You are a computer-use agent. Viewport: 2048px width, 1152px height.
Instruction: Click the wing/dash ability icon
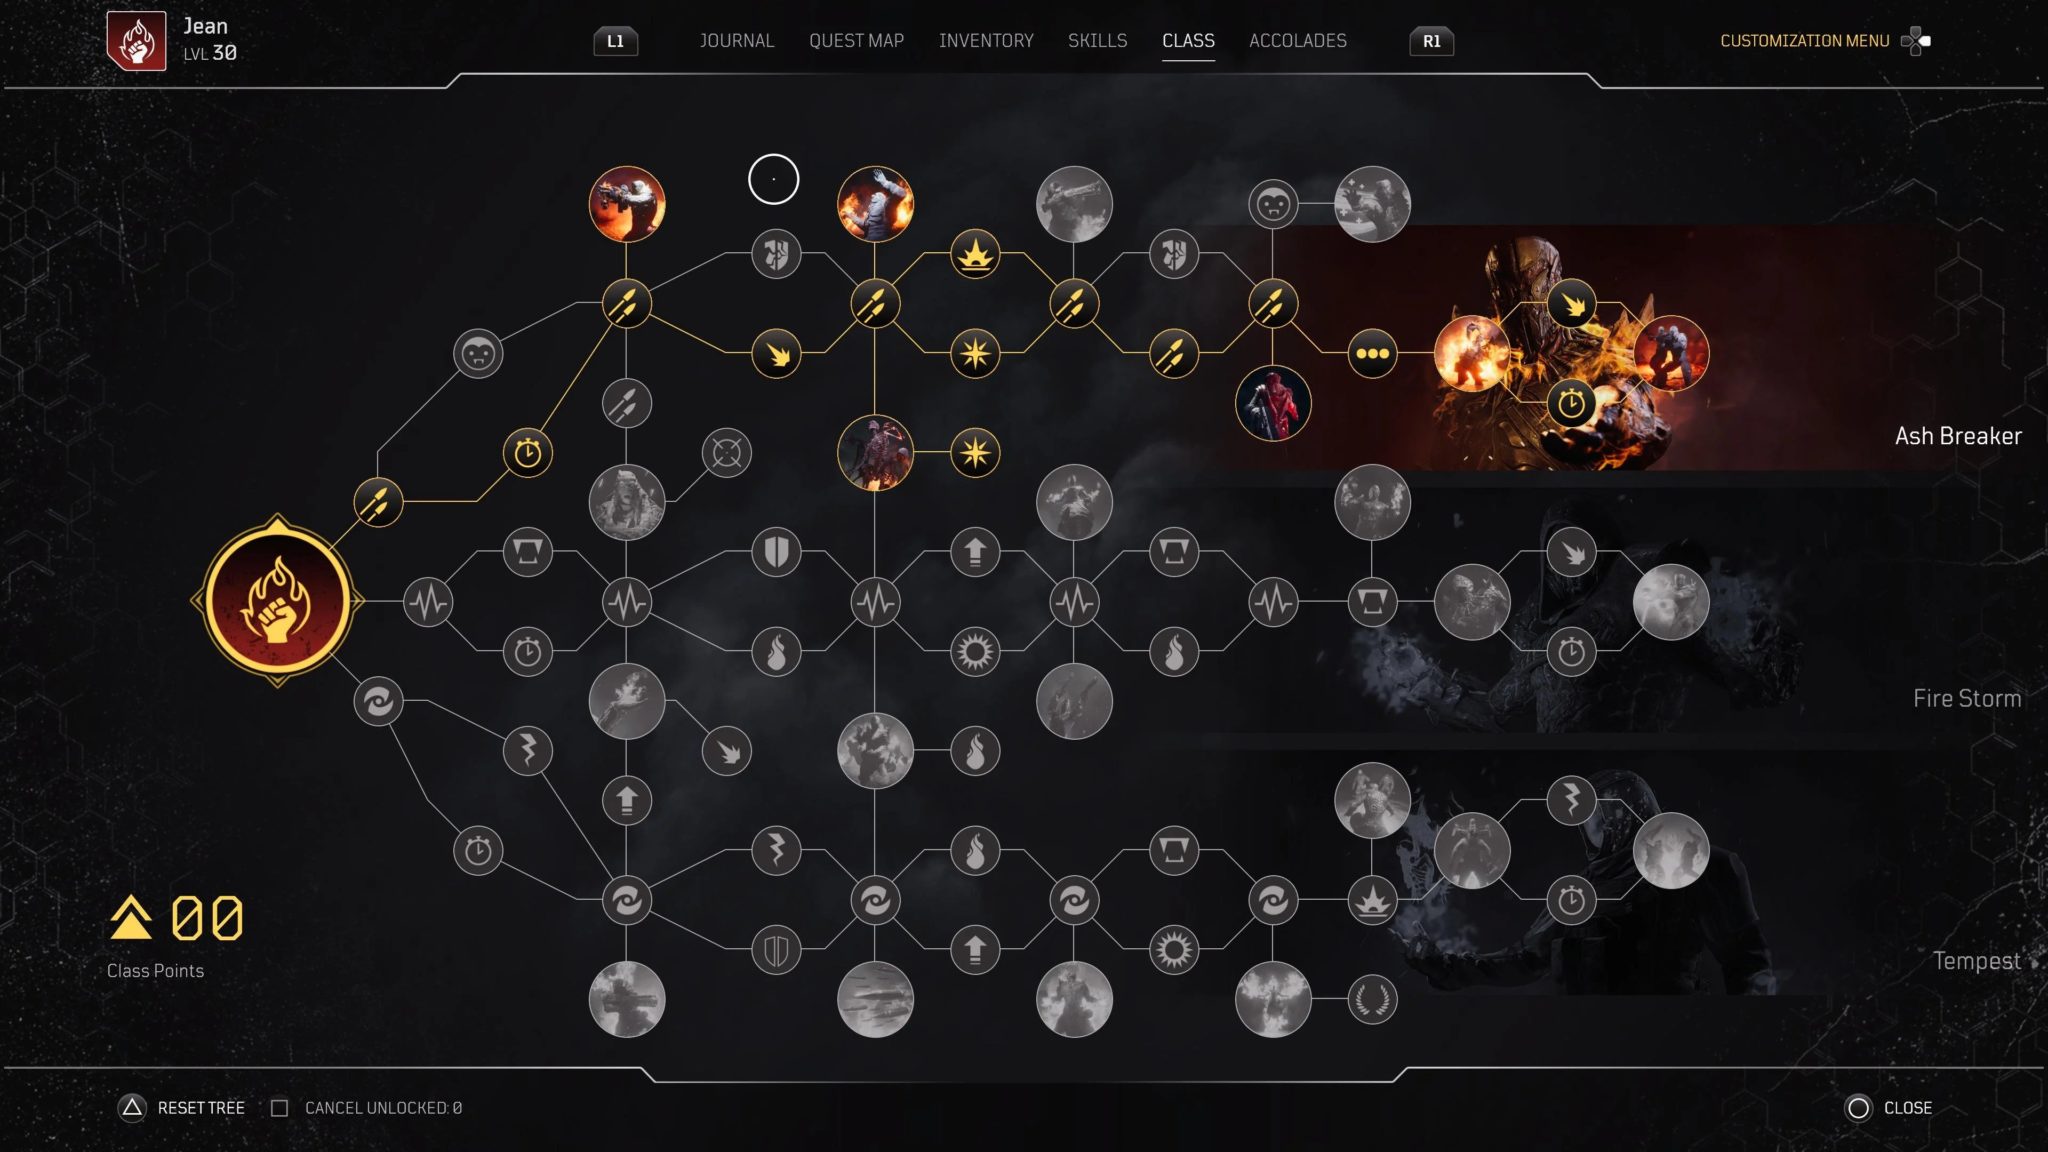pyautogui.click(x=776, y=352)
